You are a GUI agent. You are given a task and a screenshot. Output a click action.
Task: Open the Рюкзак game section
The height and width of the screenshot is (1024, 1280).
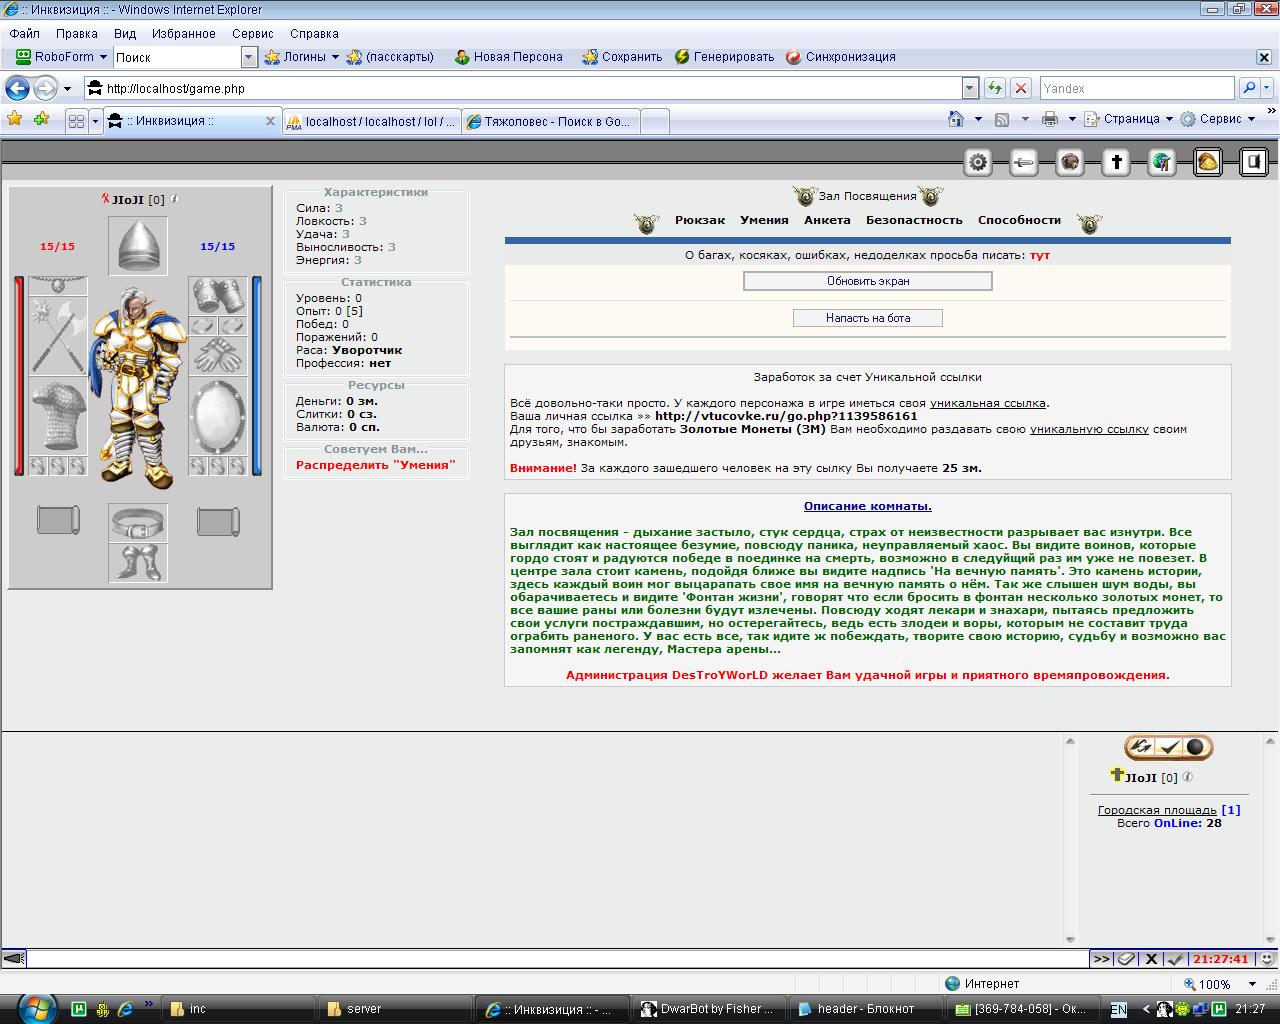click(700, 220)
